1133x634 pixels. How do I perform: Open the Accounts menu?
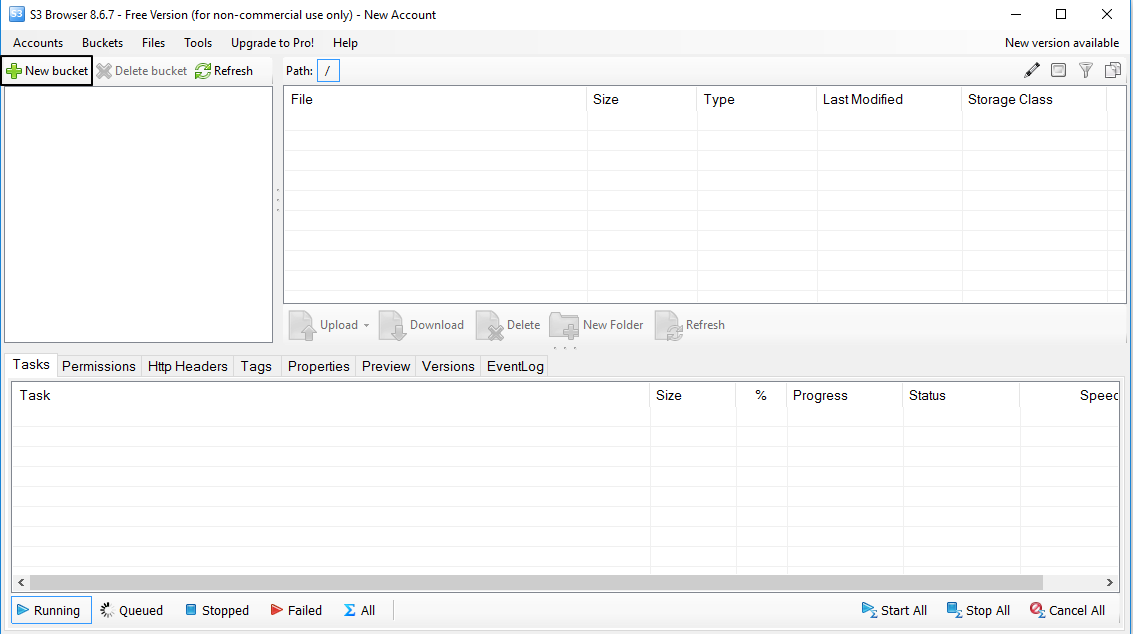(38, 43)
